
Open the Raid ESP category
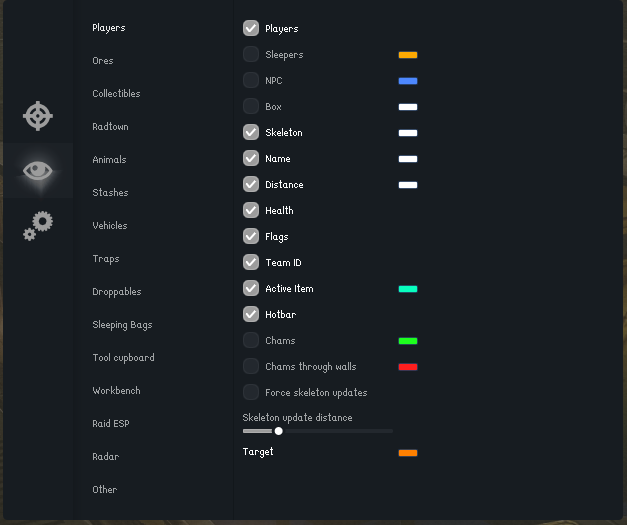pyautogui.click(x=111, y=424)
